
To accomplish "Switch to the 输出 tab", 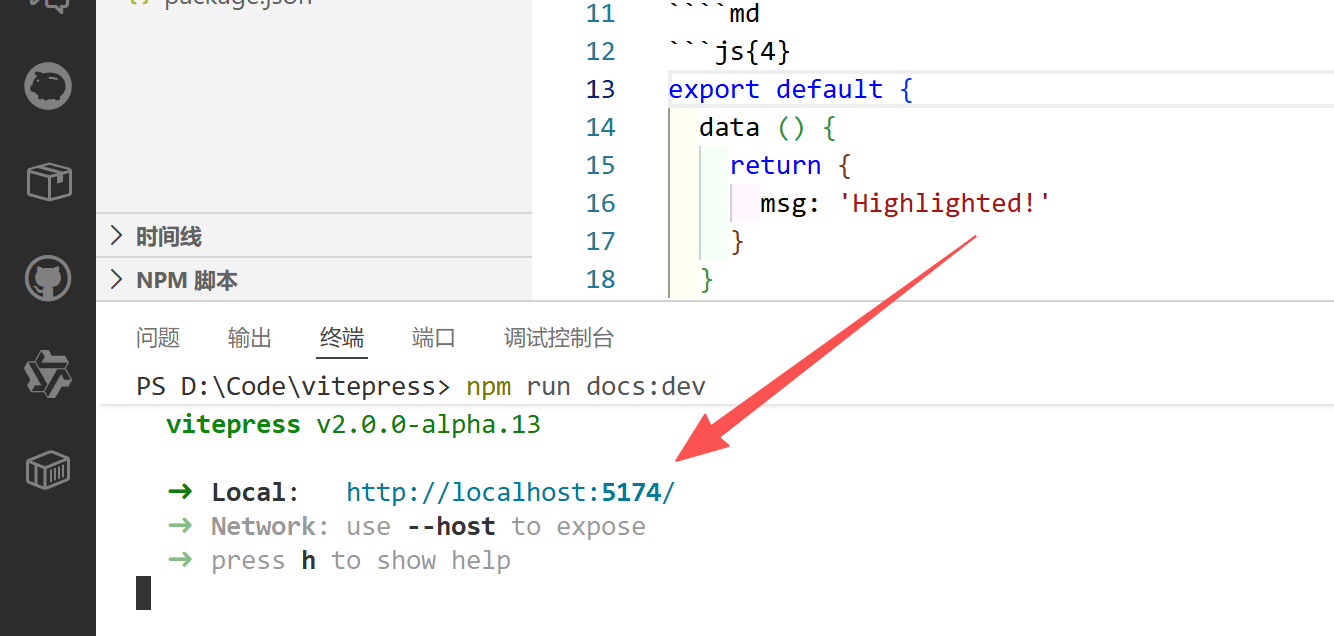I will (250, 338).
